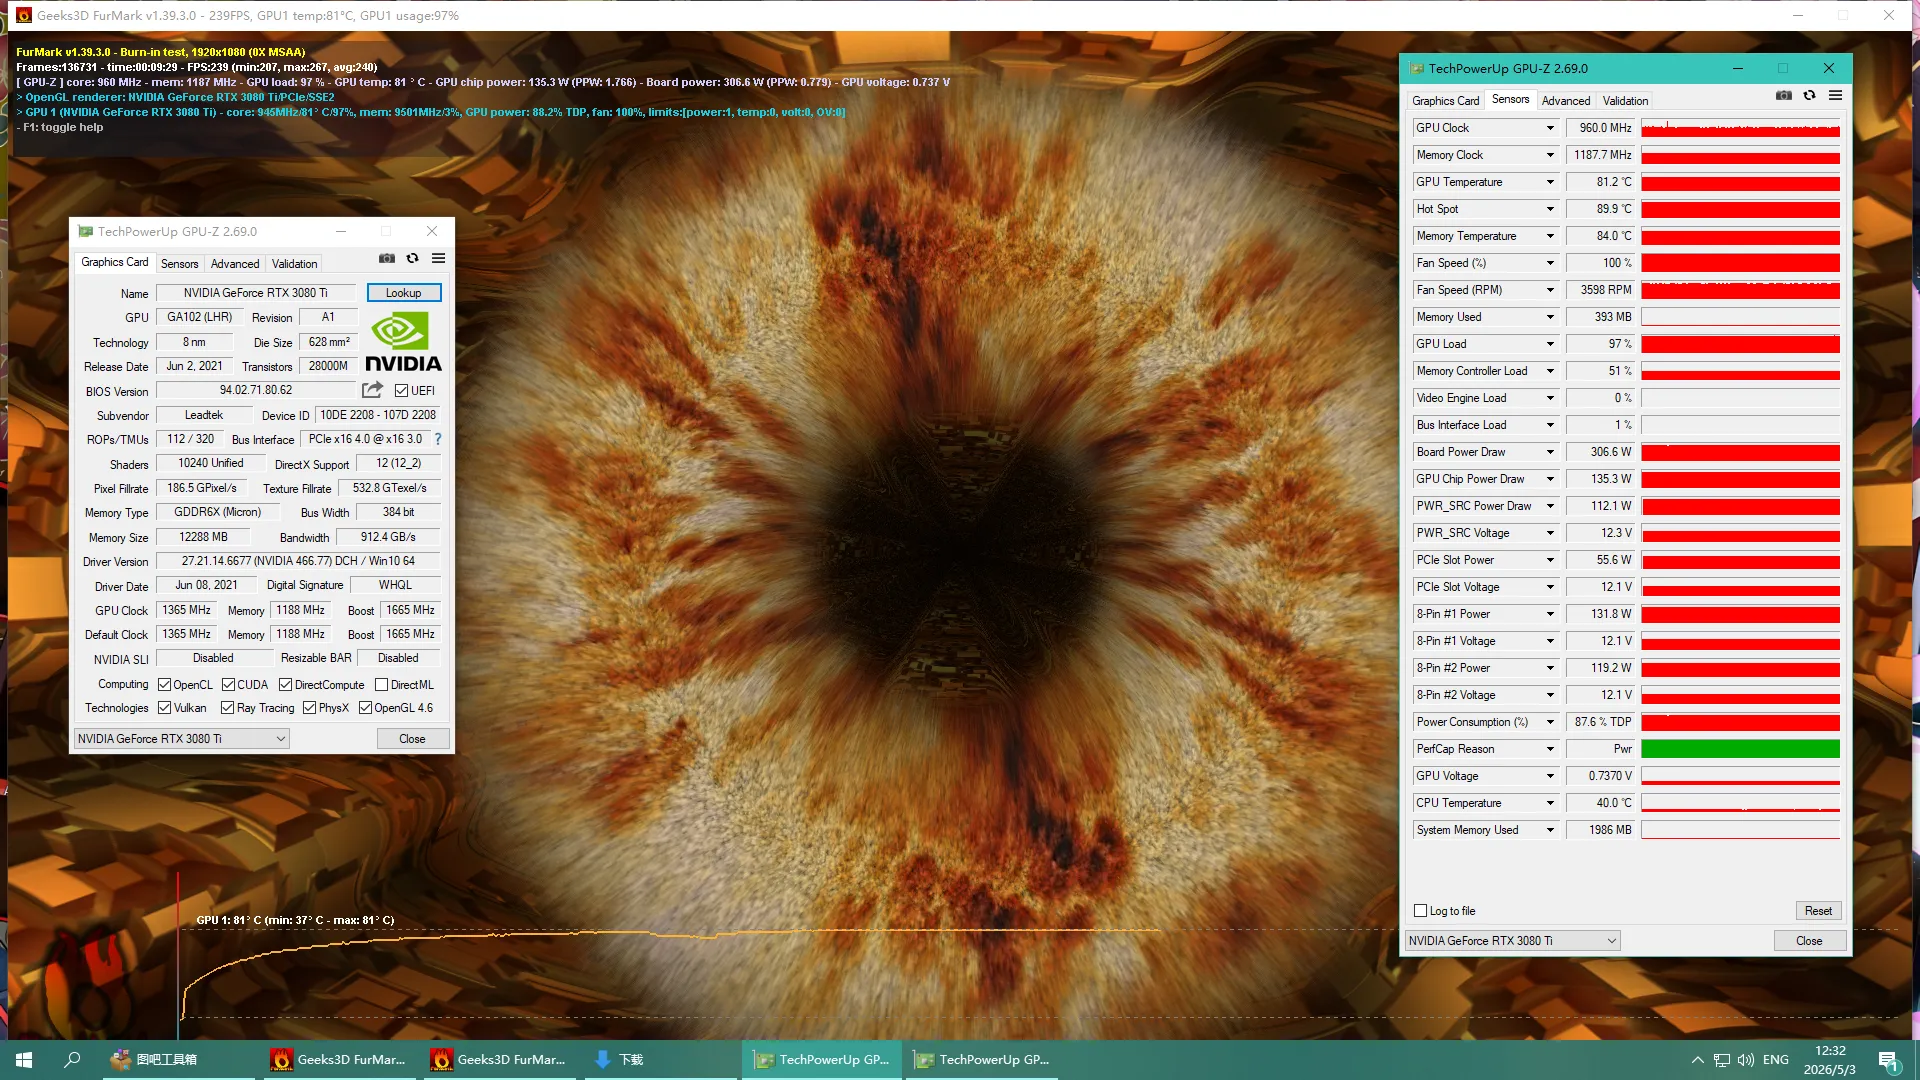Image resolution: width=1920 pixels, height=1080 pixels.
Task: Toggle Ray Tracing checkbox
Action: click(x=227, y=708)
